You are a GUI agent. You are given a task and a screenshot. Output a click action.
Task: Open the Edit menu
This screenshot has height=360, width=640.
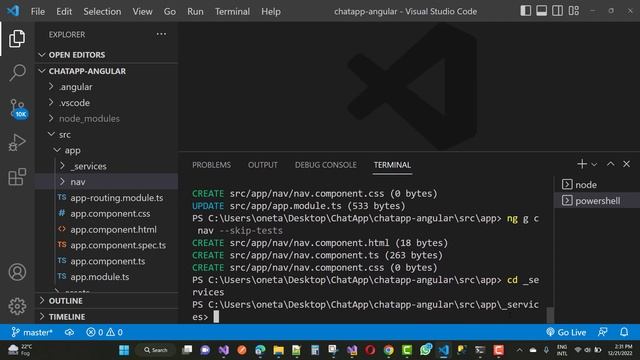[64, 11]
